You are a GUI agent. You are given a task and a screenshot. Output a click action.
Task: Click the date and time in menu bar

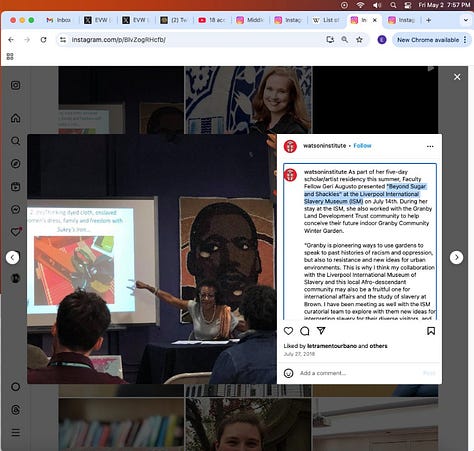[444, 5]
